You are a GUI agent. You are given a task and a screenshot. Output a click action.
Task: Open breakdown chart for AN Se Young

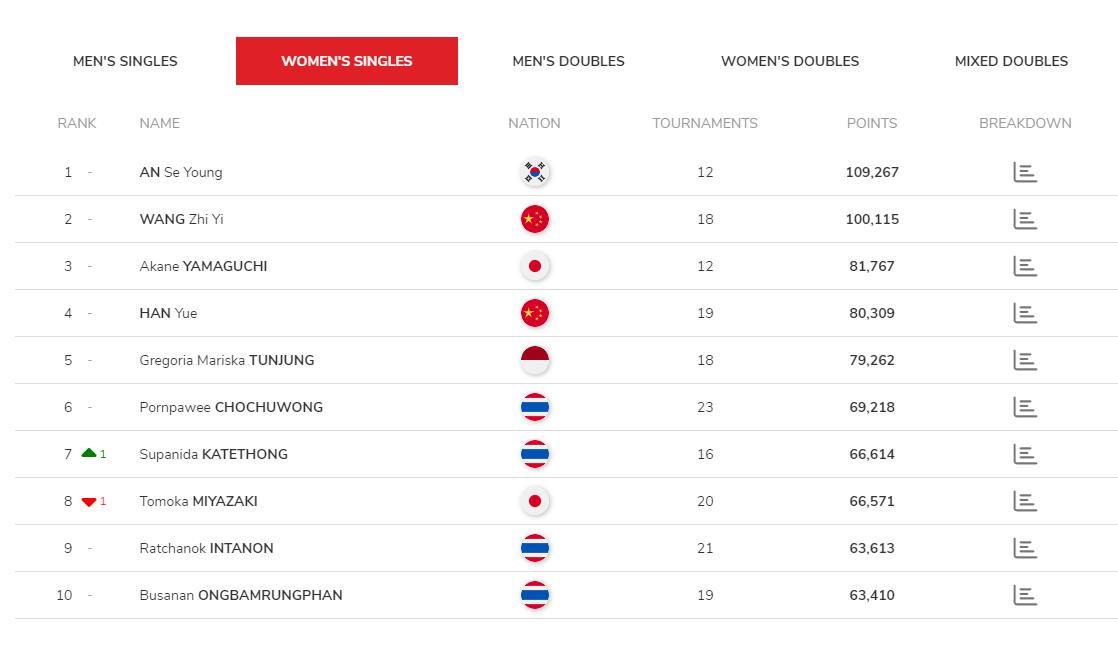click(x=1025, y=172)
